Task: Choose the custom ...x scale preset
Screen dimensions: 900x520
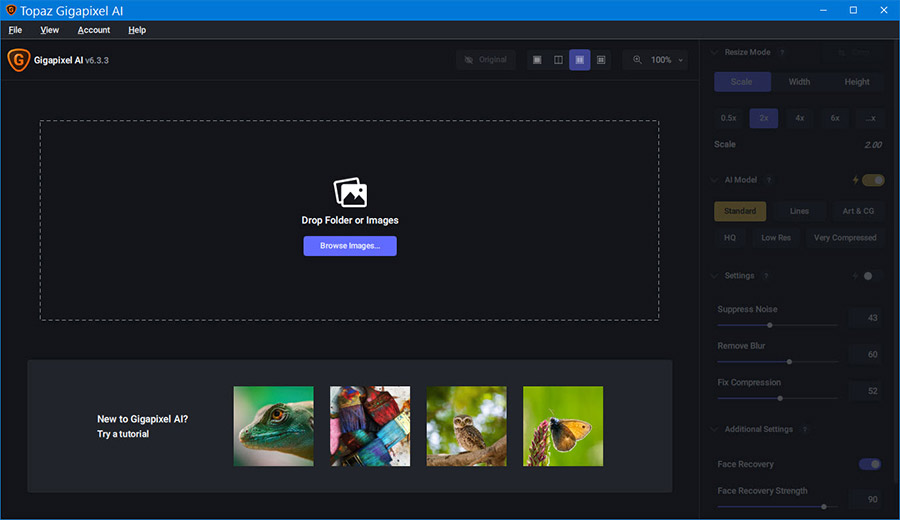Action: click(x=871, y=118)
